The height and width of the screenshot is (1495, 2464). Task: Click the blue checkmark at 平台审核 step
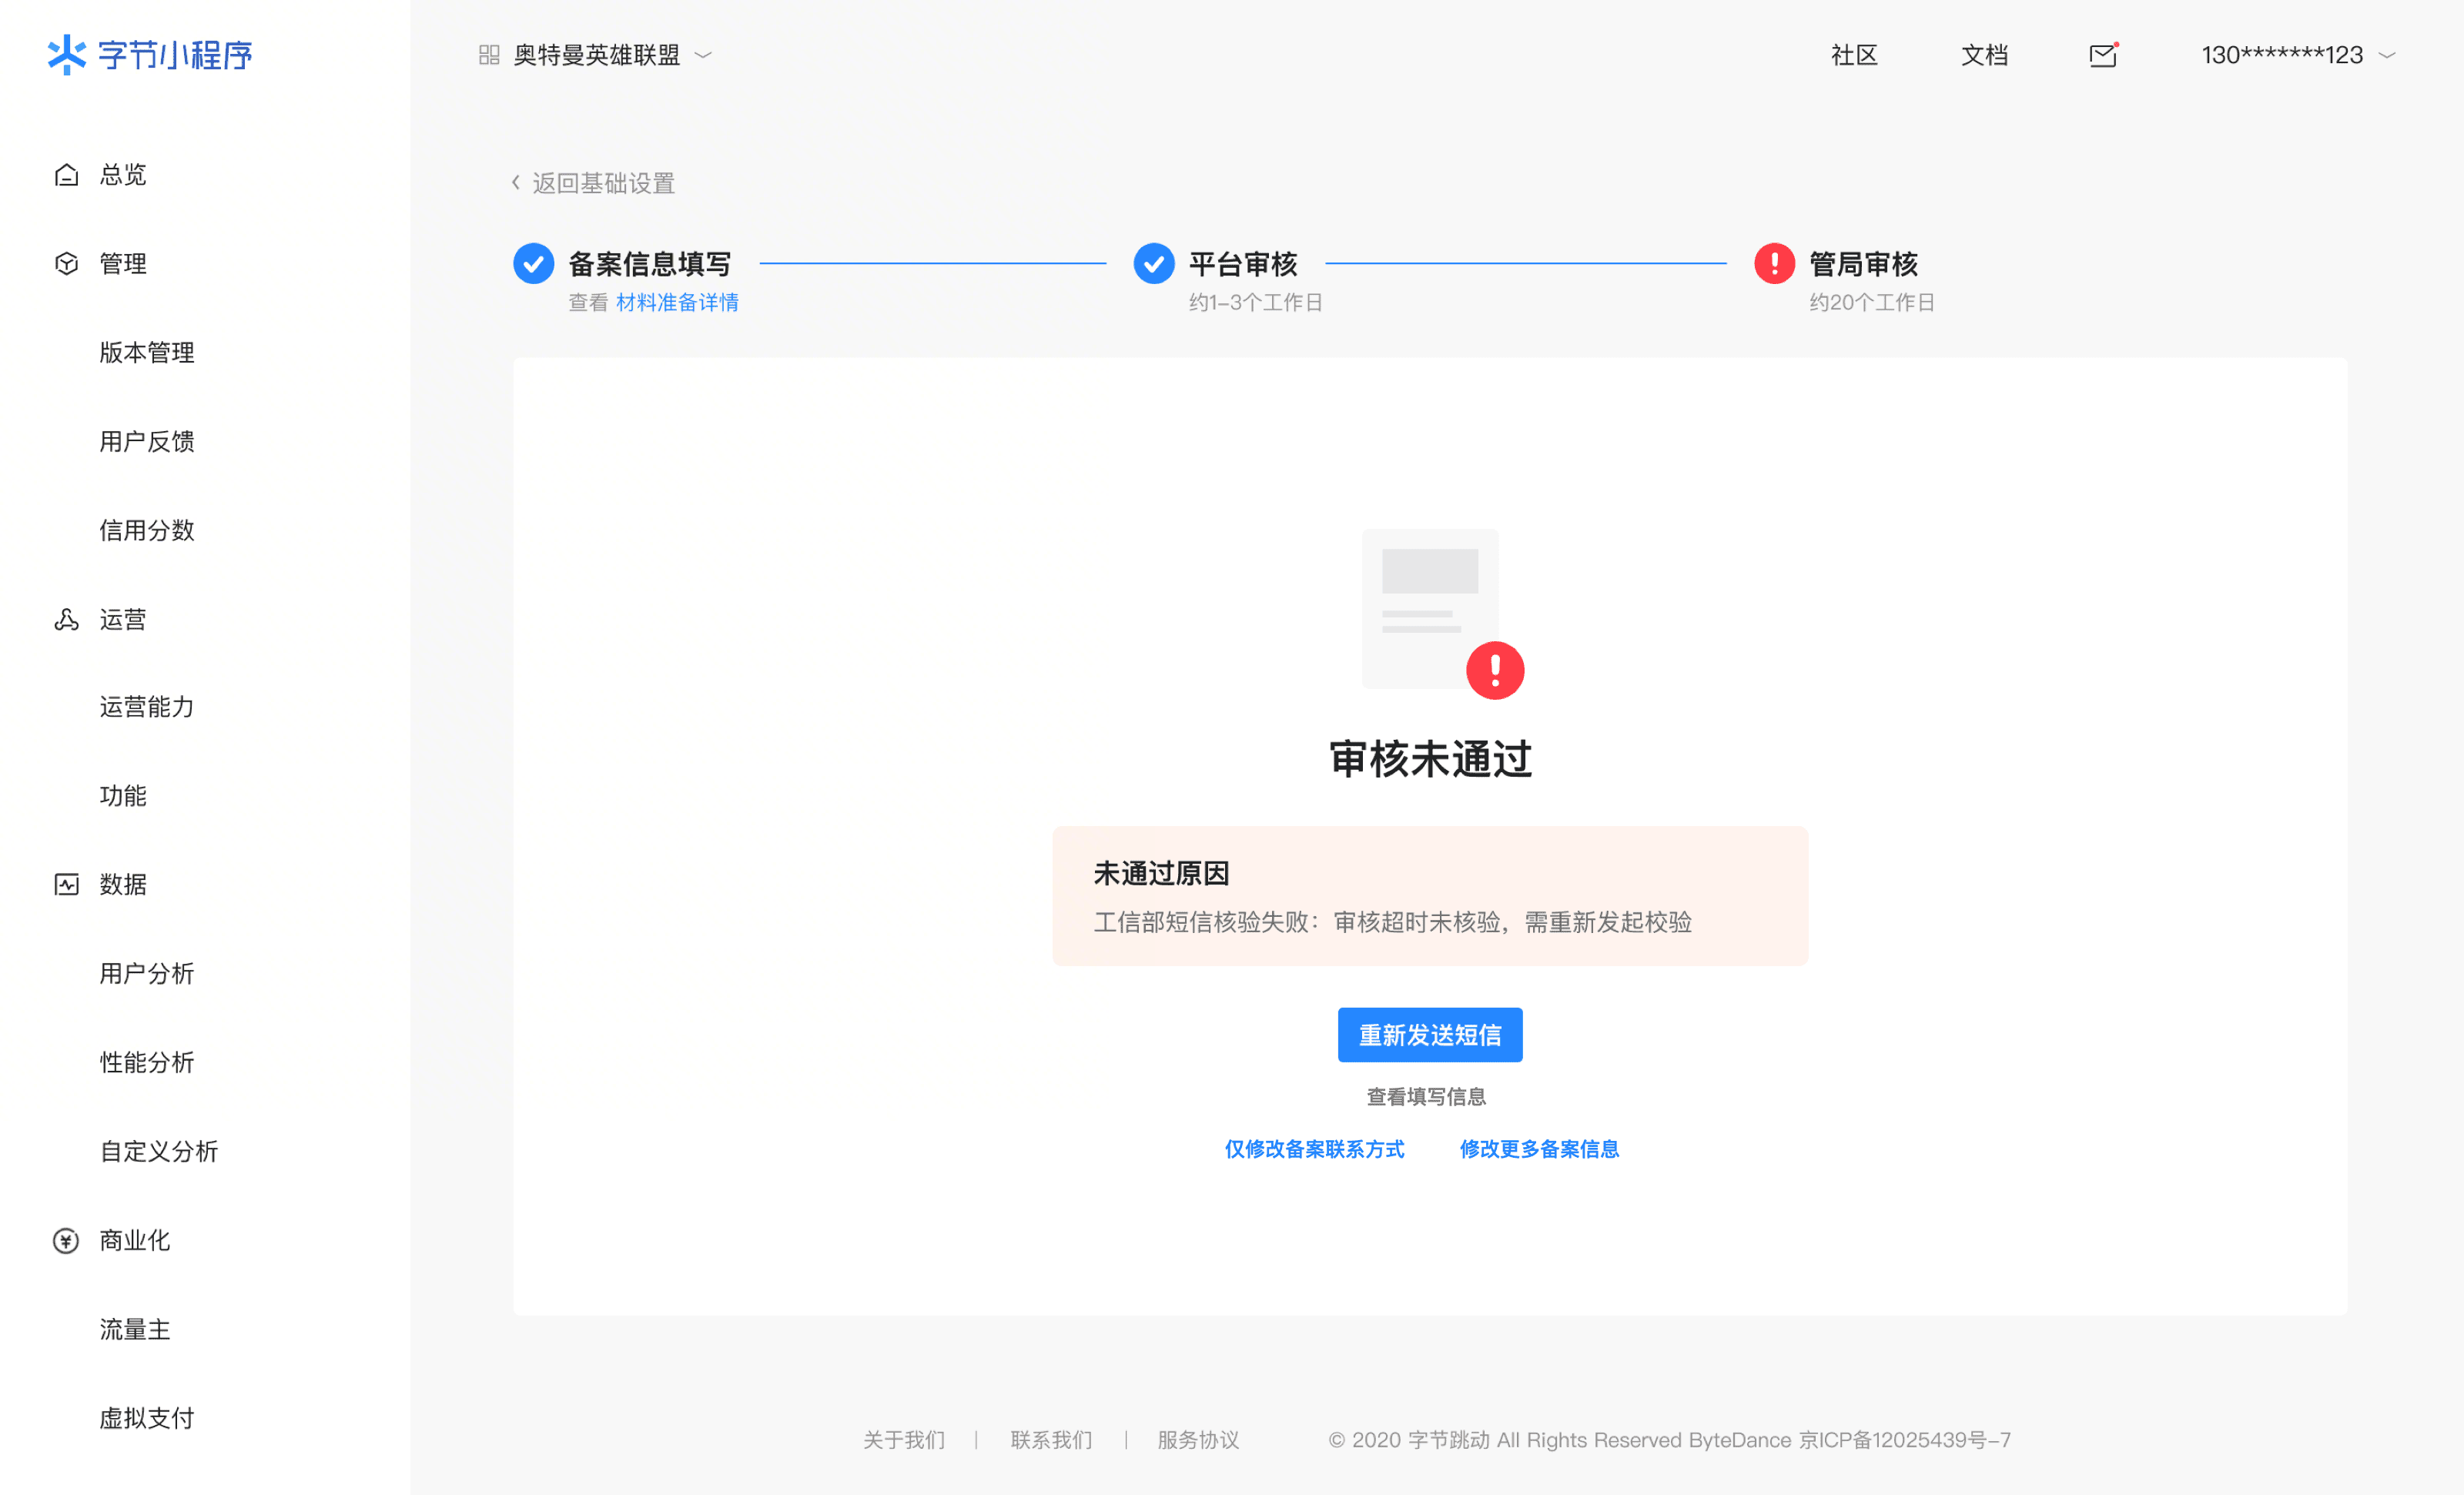pos(1153,264)
